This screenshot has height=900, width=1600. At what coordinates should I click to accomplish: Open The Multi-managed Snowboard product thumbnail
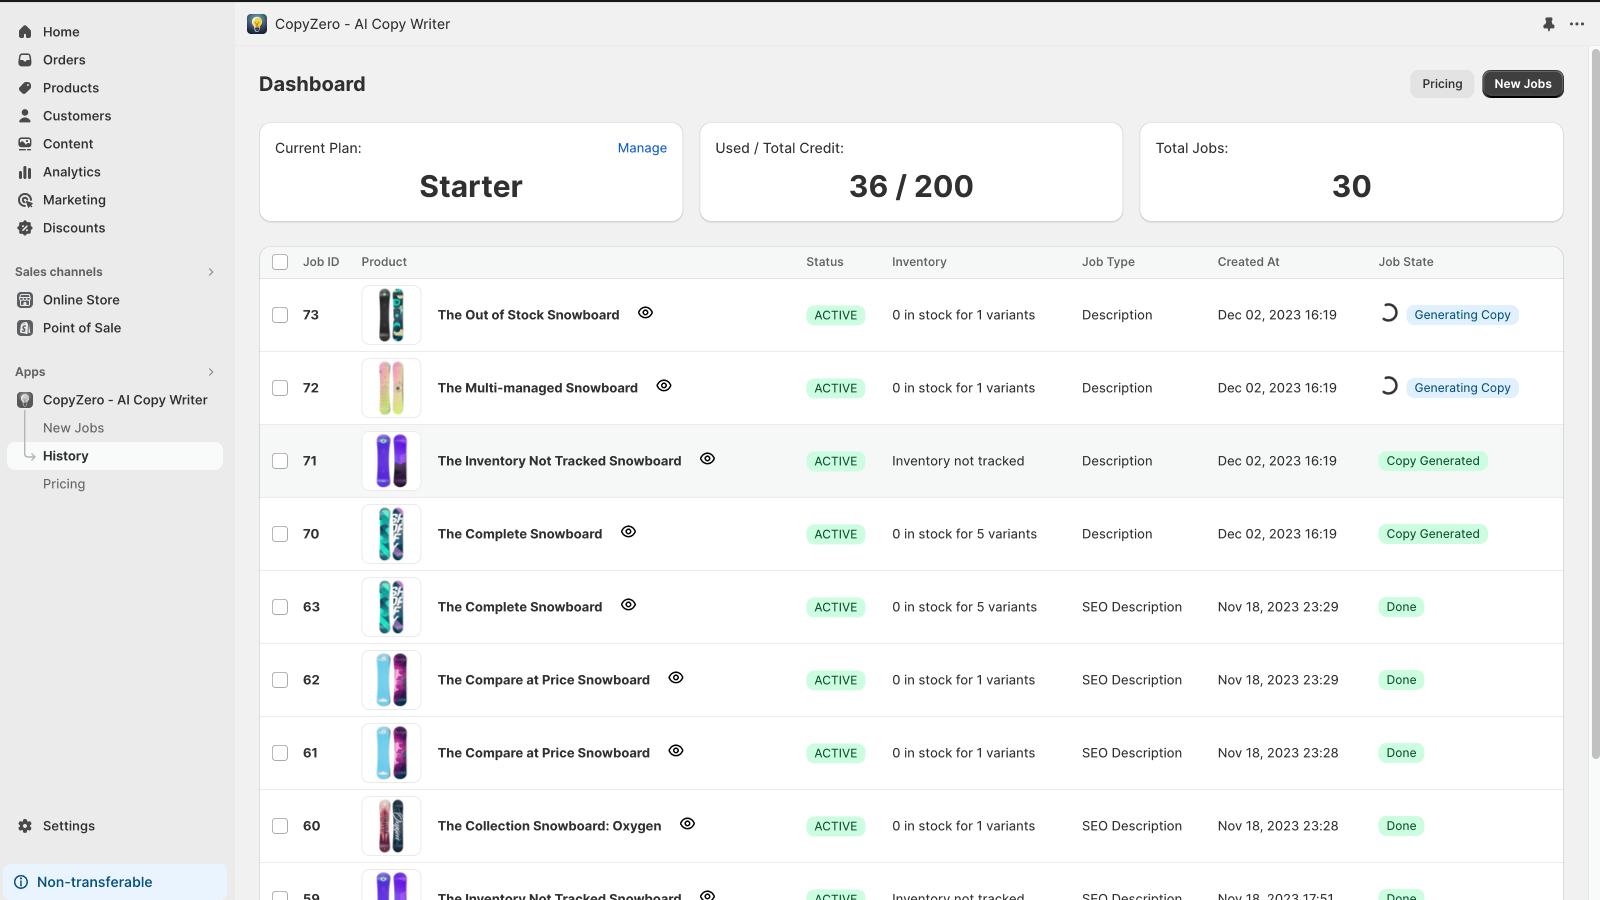(x=391, y=388)
